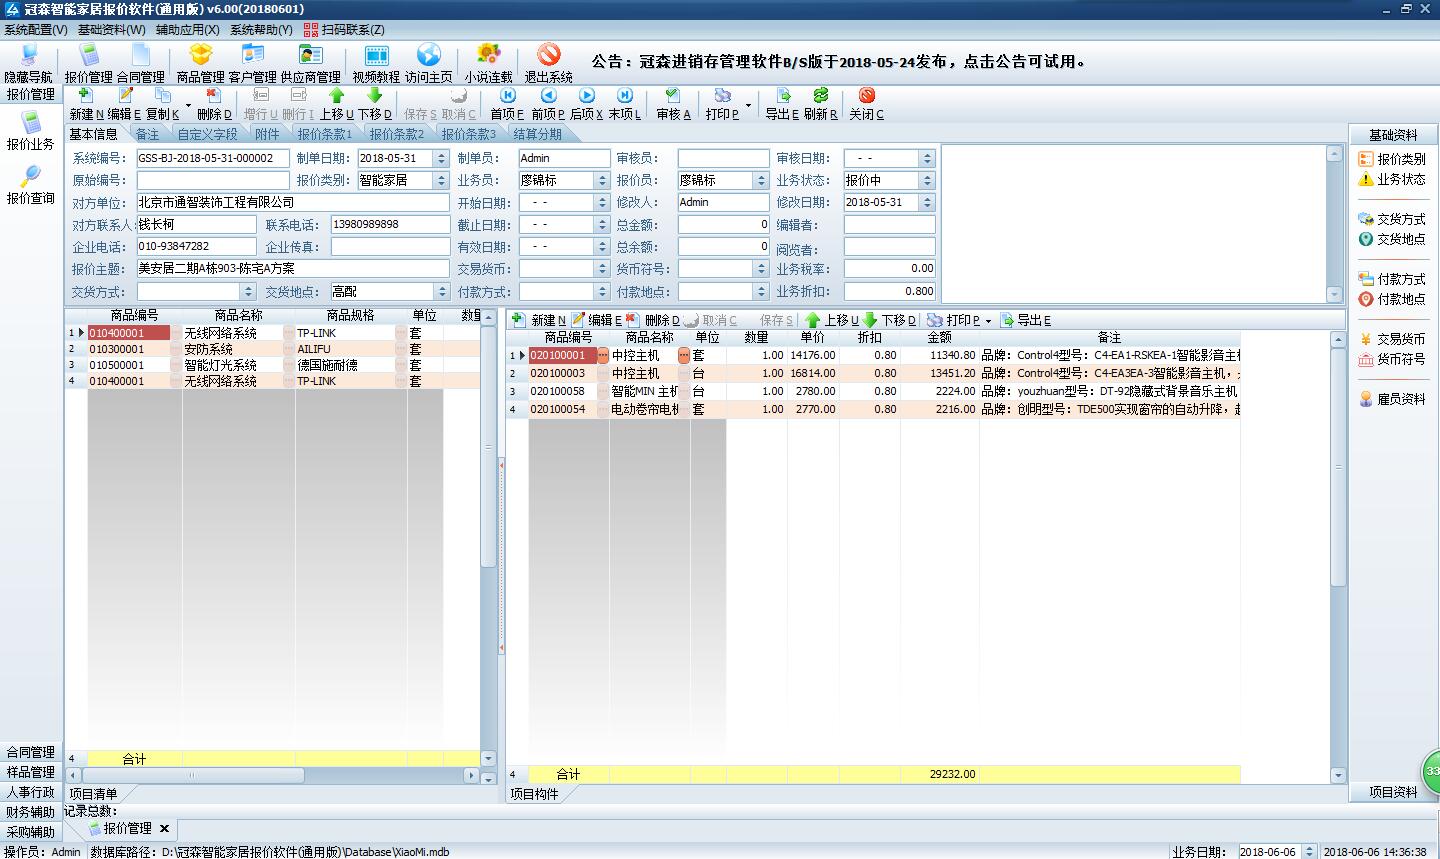This screenshot has width=1440, height=859.
Task: Launch the 视频教程 video tutorial
Action: pos(376,63)
